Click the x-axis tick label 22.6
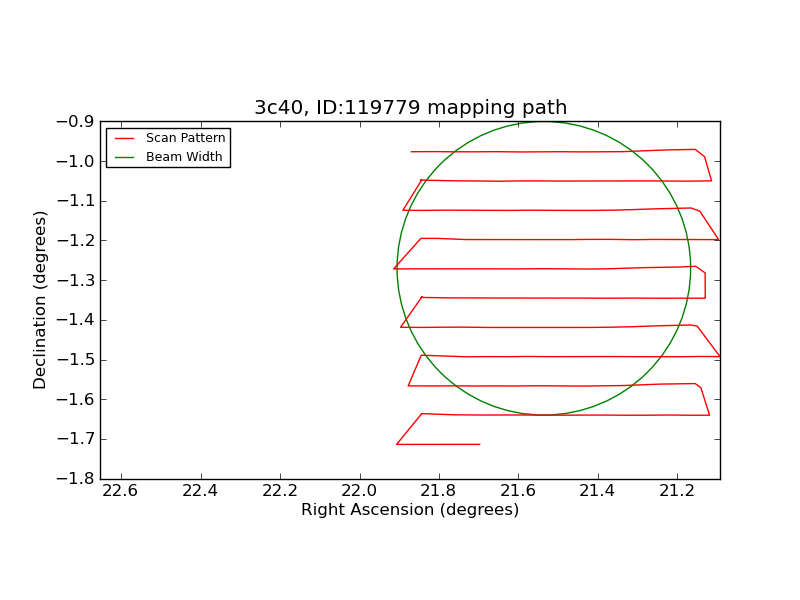Screen dimensions: 800x600 [x=120, y=491]
